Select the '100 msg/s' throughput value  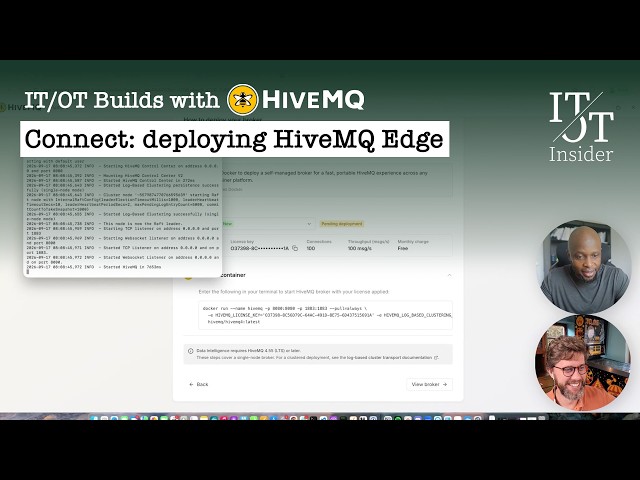[x=360, y=248]
